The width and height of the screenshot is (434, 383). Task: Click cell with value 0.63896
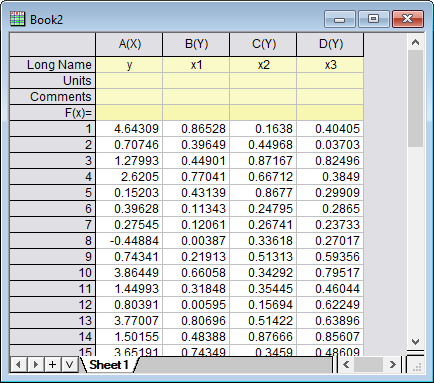(x=330, y=321)
